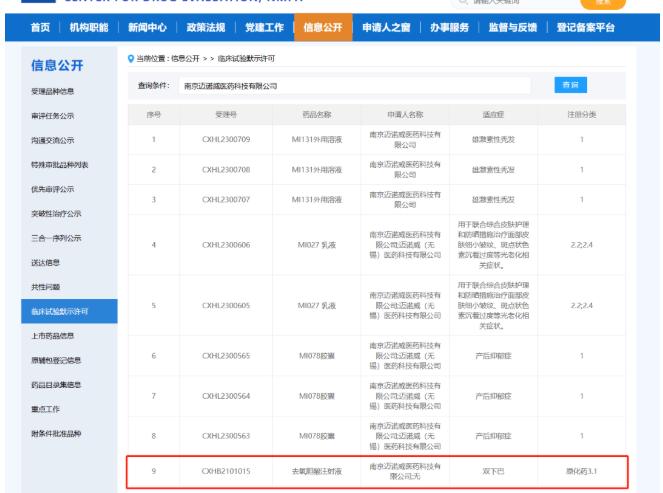This screenshot has width=663, height=493.
Task: Click 双下巴 indication in row 9
Action: (x=493, y=471)
